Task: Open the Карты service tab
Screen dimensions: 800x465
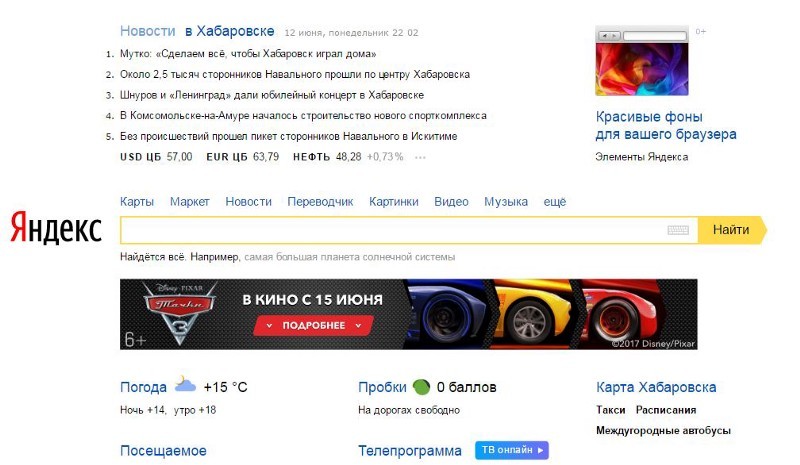Action: point(137,202)
